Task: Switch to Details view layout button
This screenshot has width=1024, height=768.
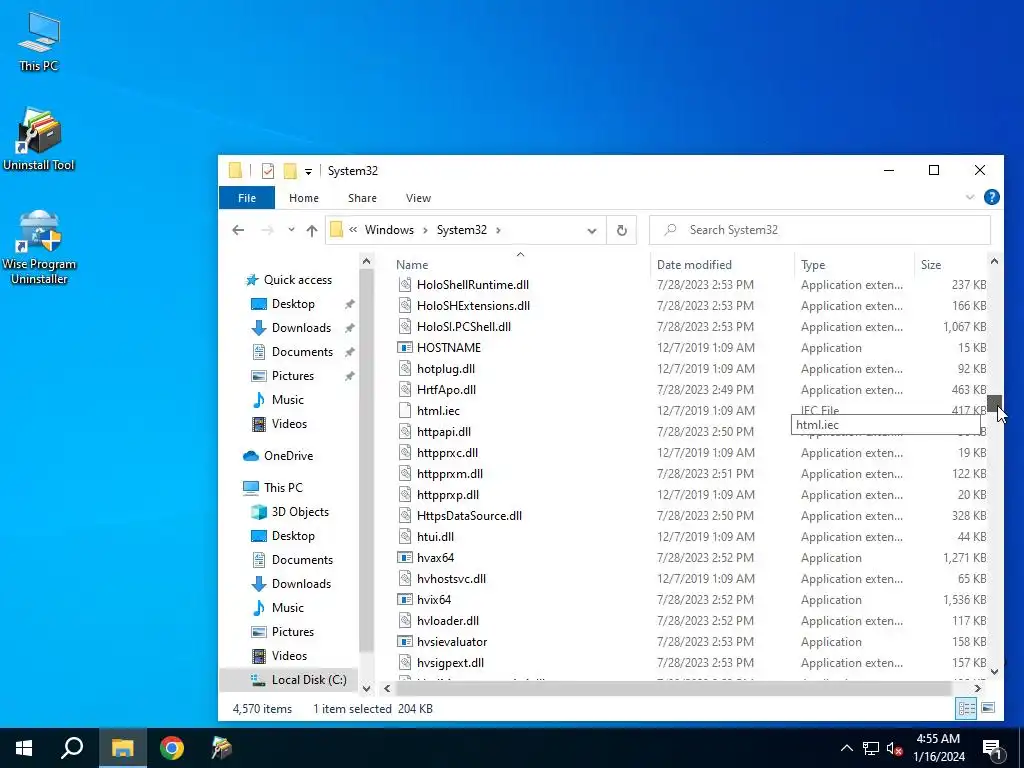Action: click(967, 708)
